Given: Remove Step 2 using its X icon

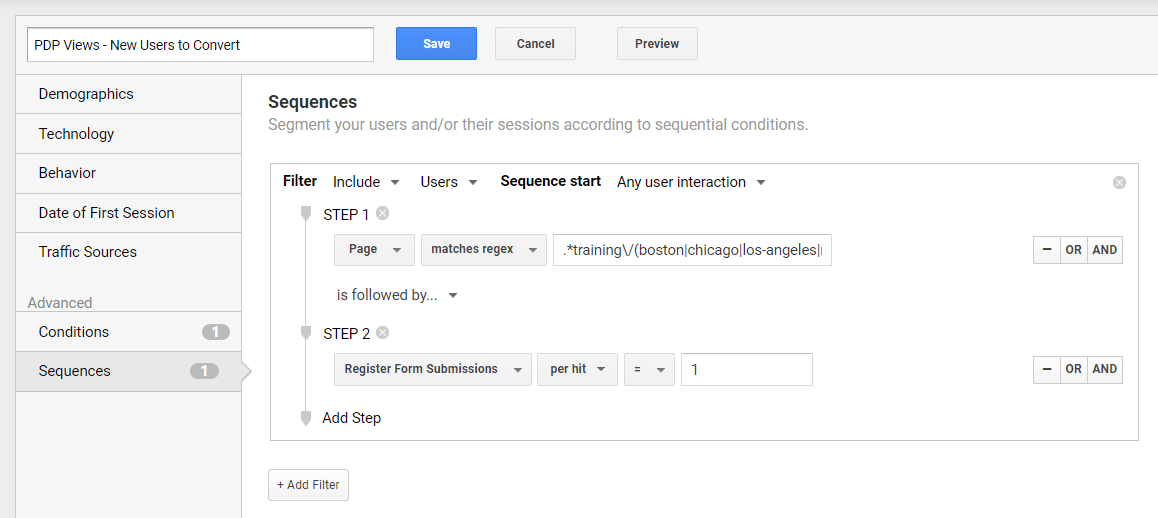Looking at the screenshot, I should [383, 333].
